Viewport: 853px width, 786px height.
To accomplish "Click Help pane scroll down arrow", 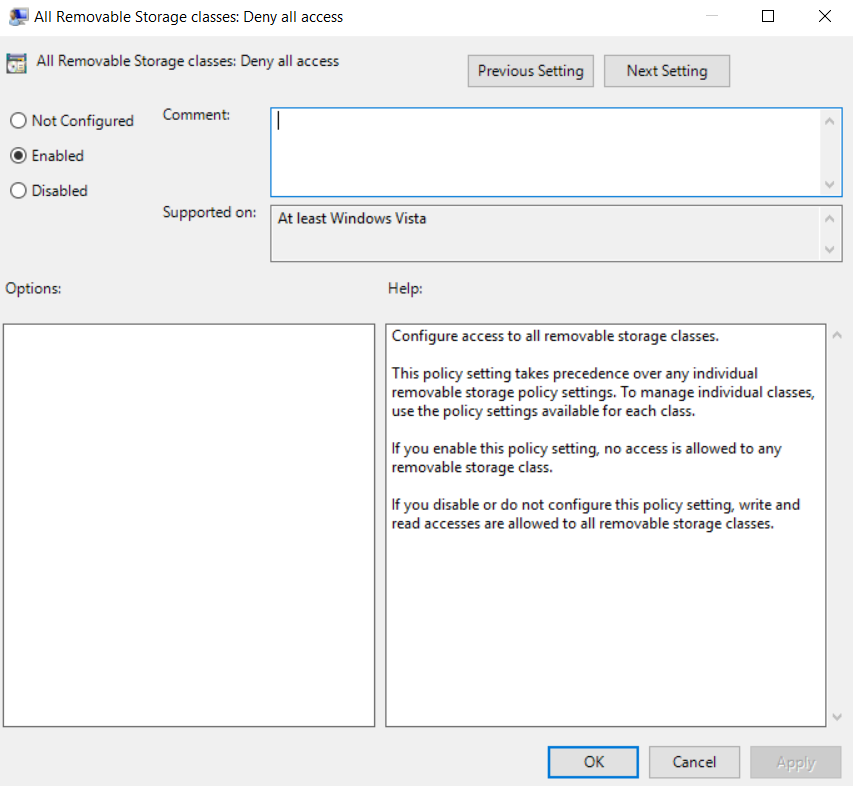I will (x=837, y=717).
